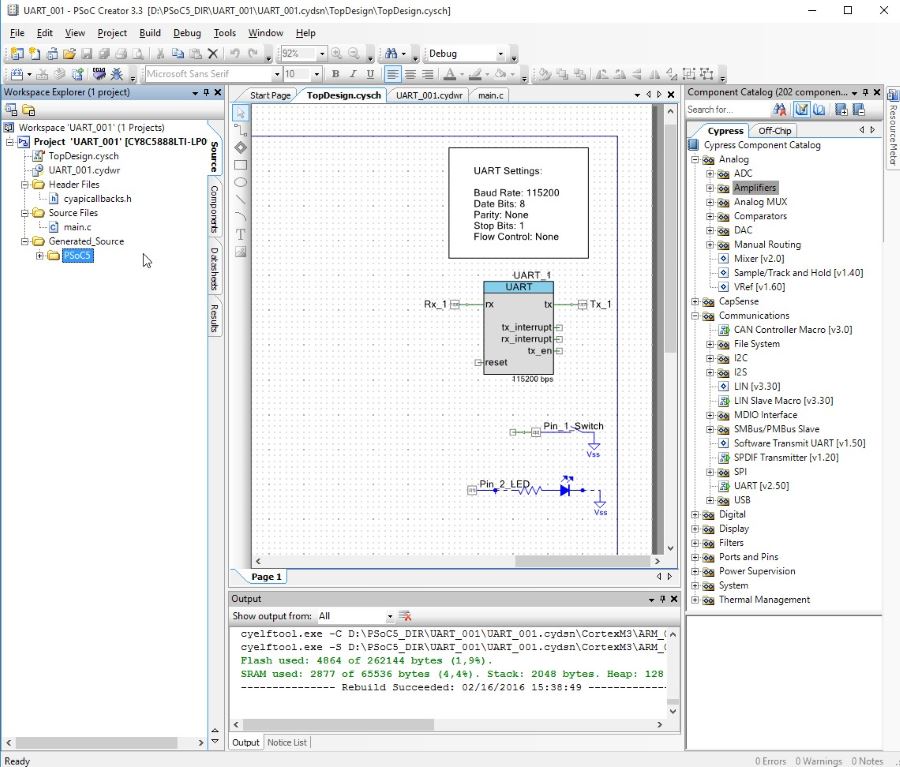Copy selection using toolbar icon
The height and width of the screenshot is (767, 900).
click(178, 54)
